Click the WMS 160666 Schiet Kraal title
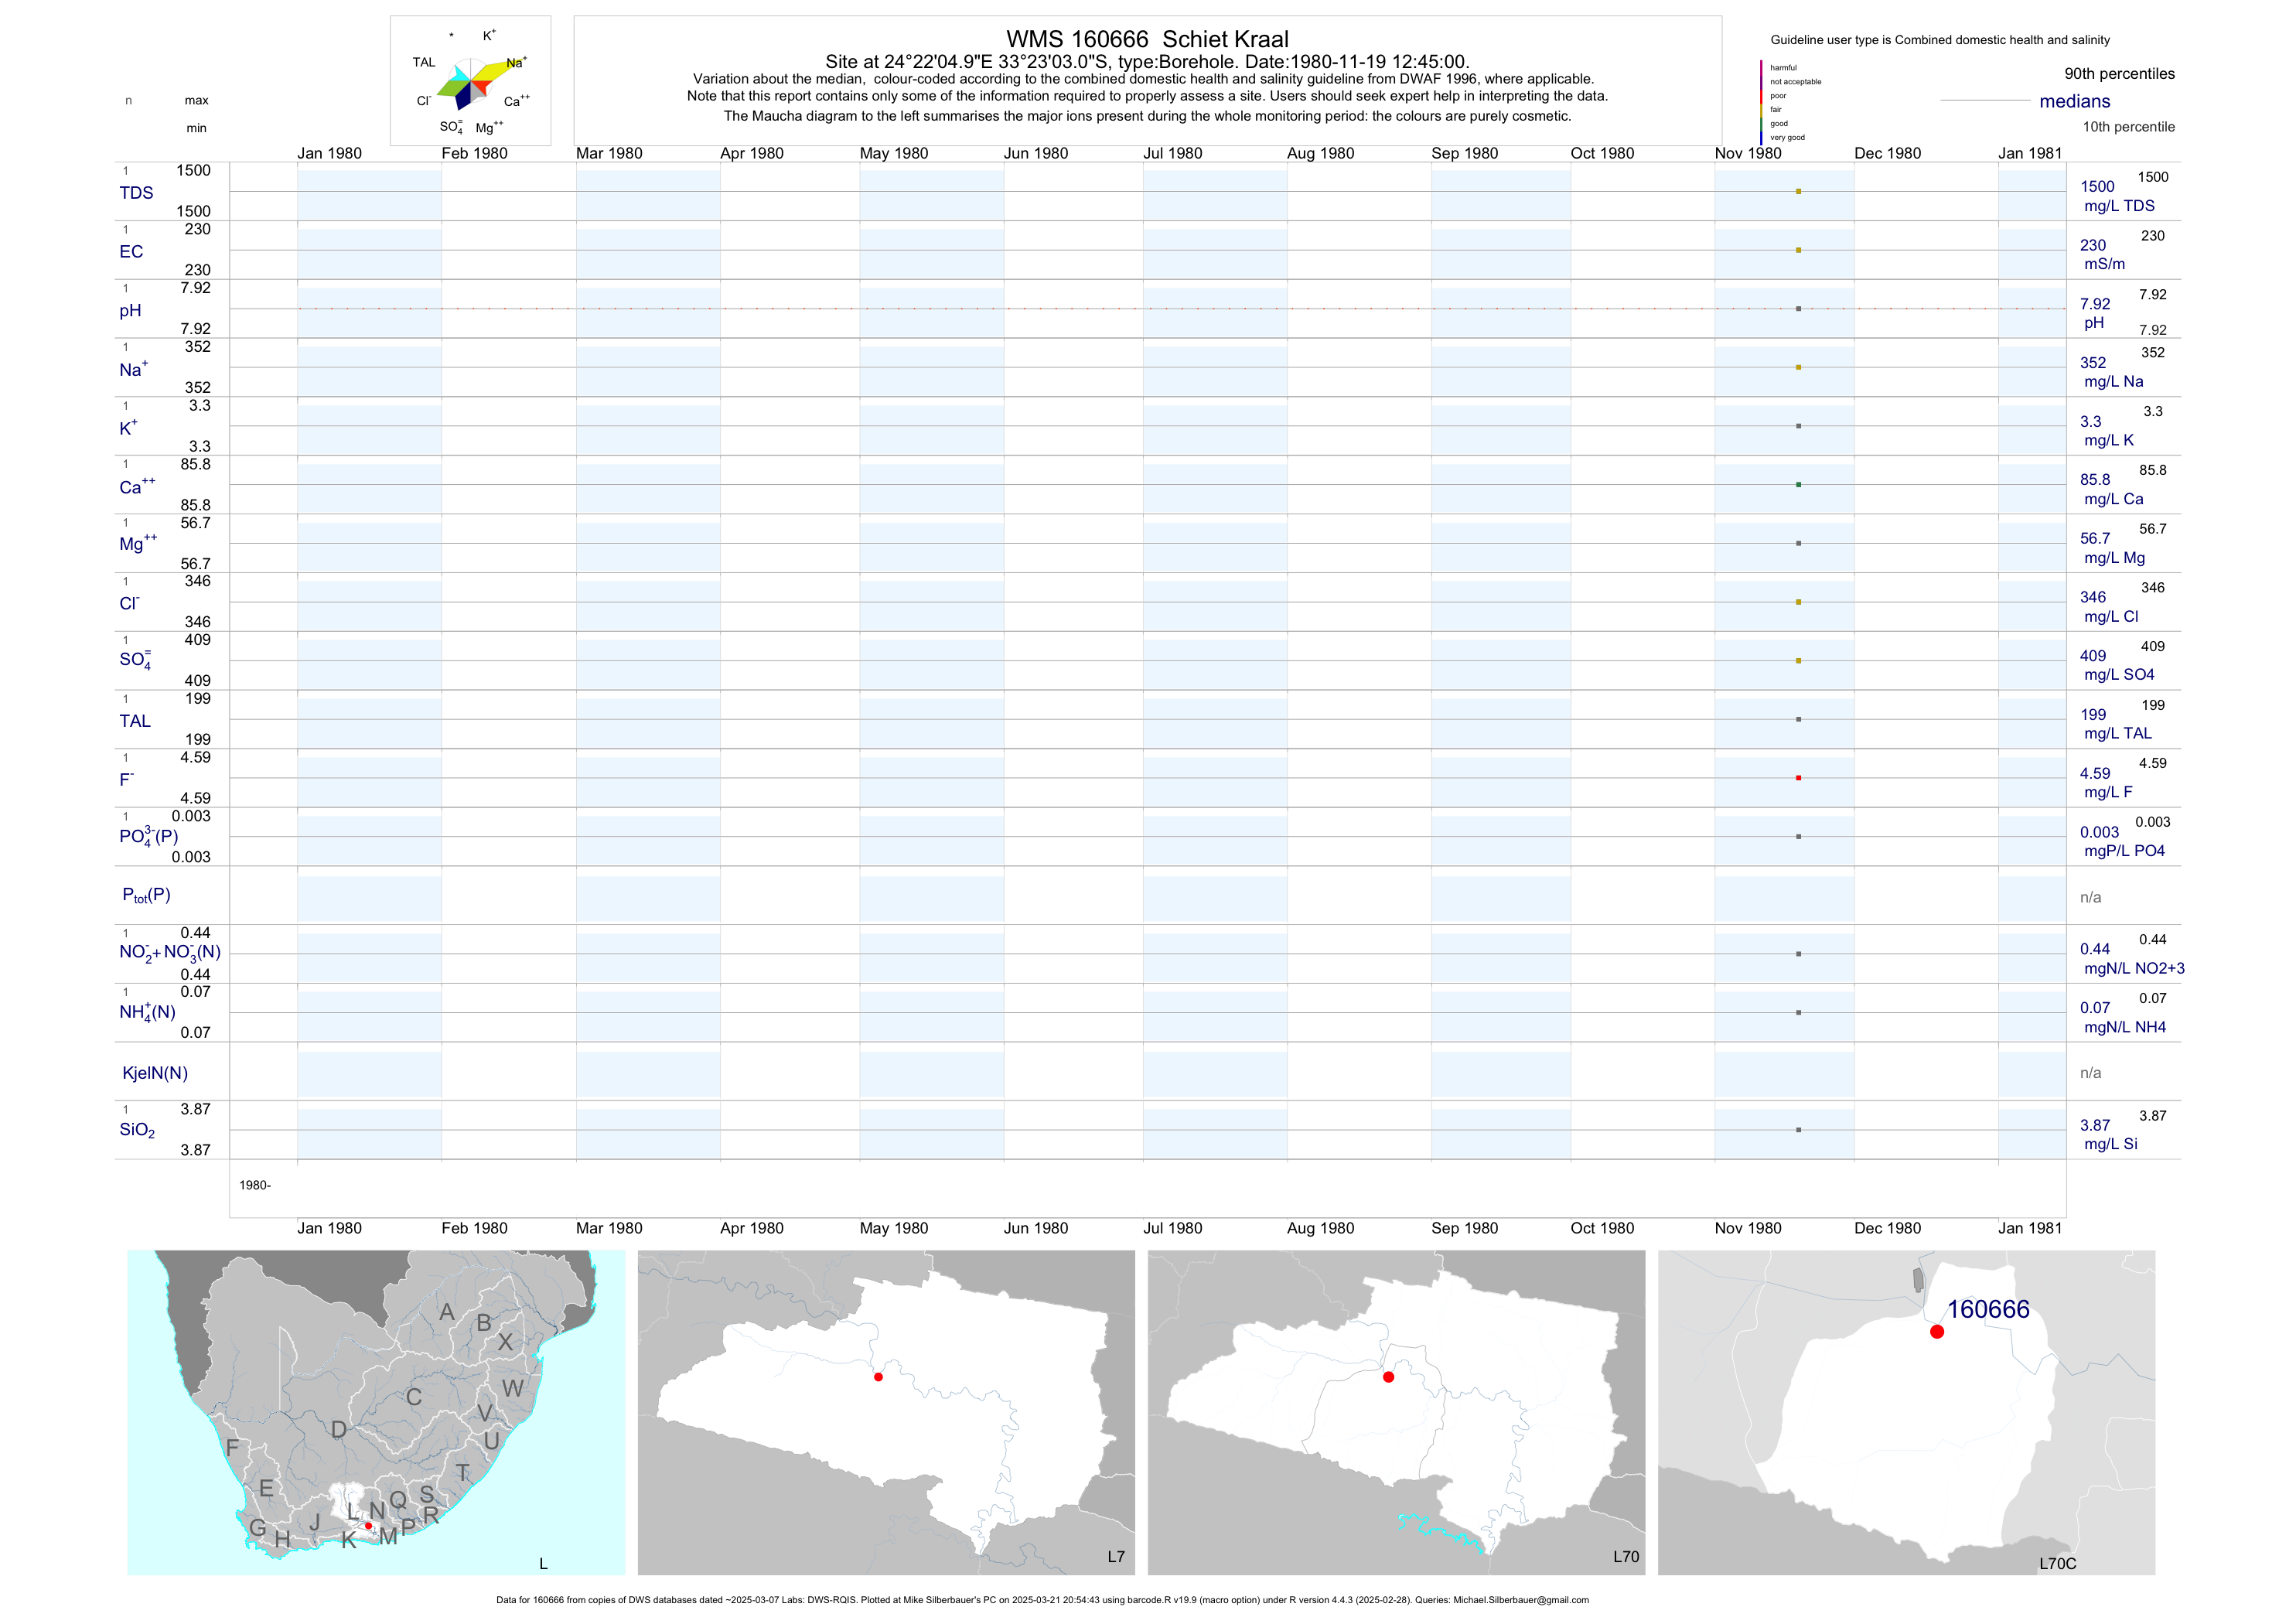The width and height of the screenshot is (2296, 1624). [1147, 39]
